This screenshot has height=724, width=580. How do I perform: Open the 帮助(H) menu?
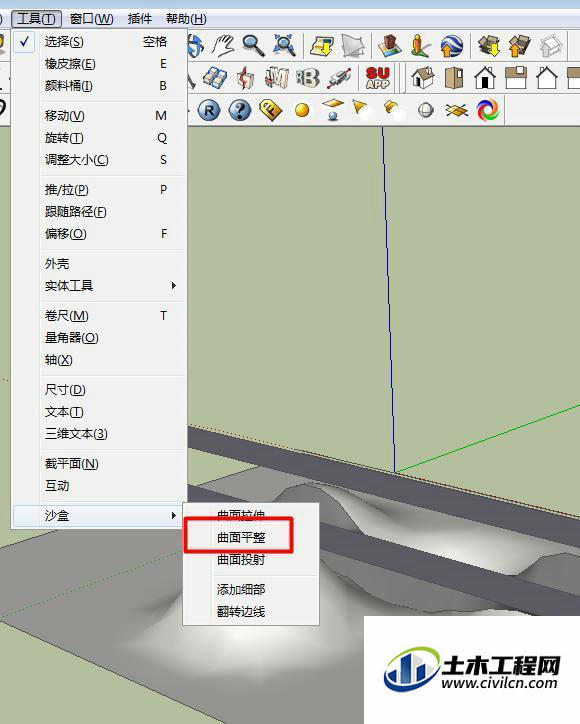point(186,19)
